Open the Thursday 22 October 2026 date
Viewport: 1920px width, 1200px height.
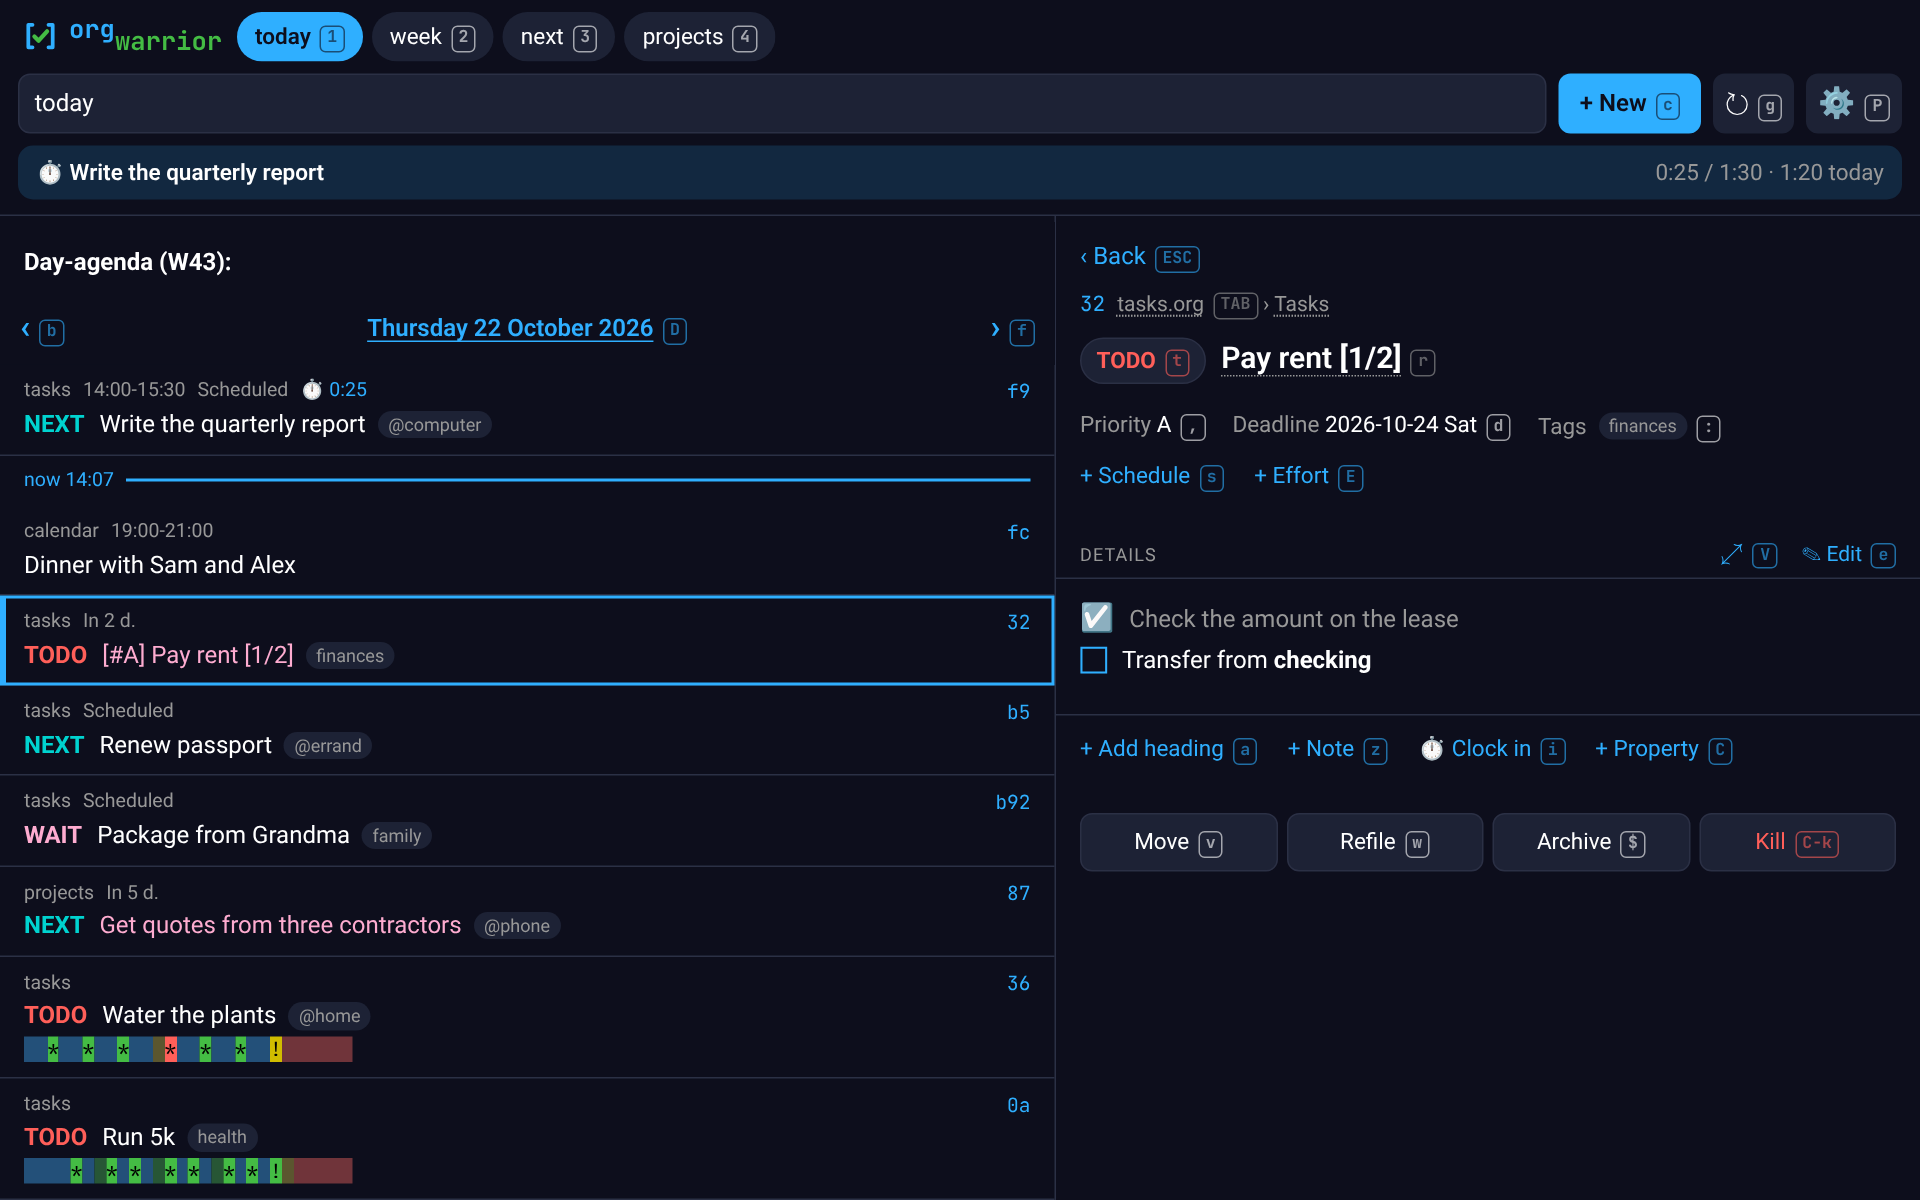(x=510, y=329)
